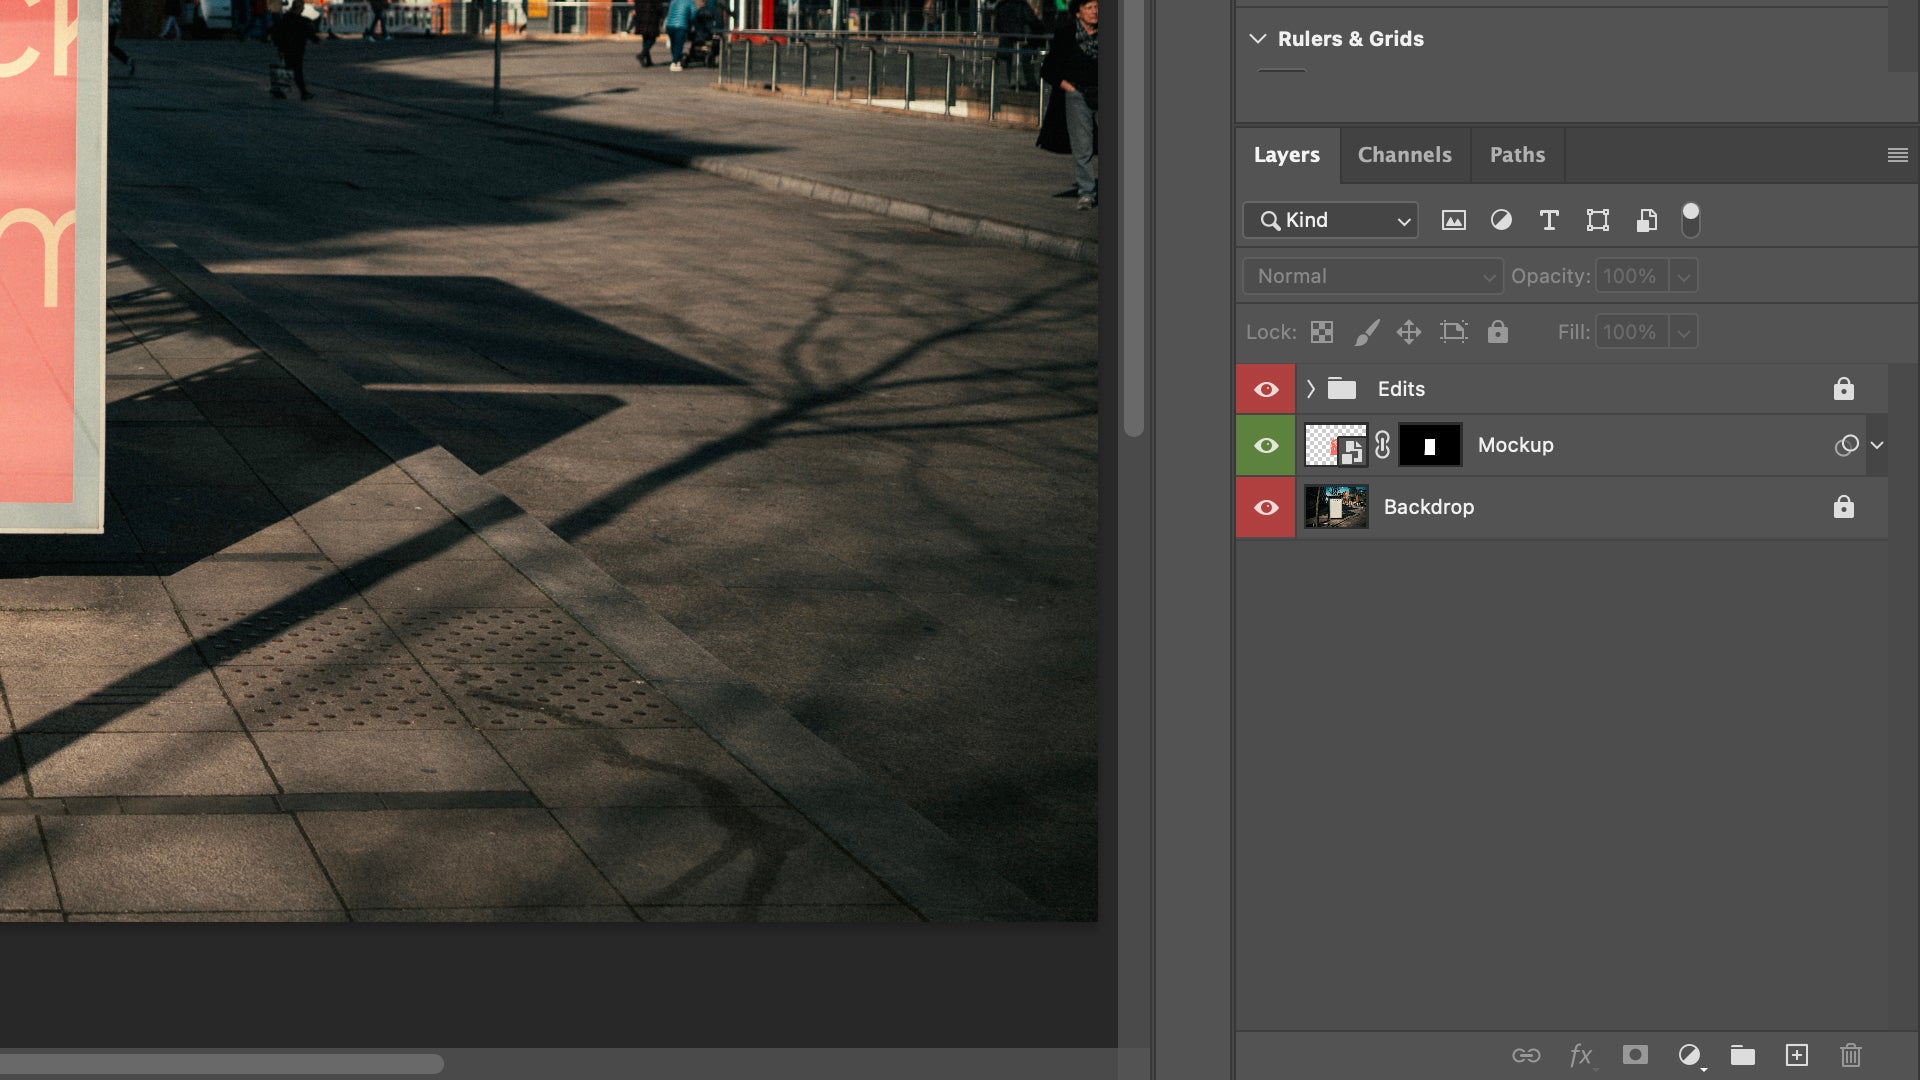1920x1080 pixels.
Task: Hide the Backdrop layer visibility eye
Action: [1266, 507]
